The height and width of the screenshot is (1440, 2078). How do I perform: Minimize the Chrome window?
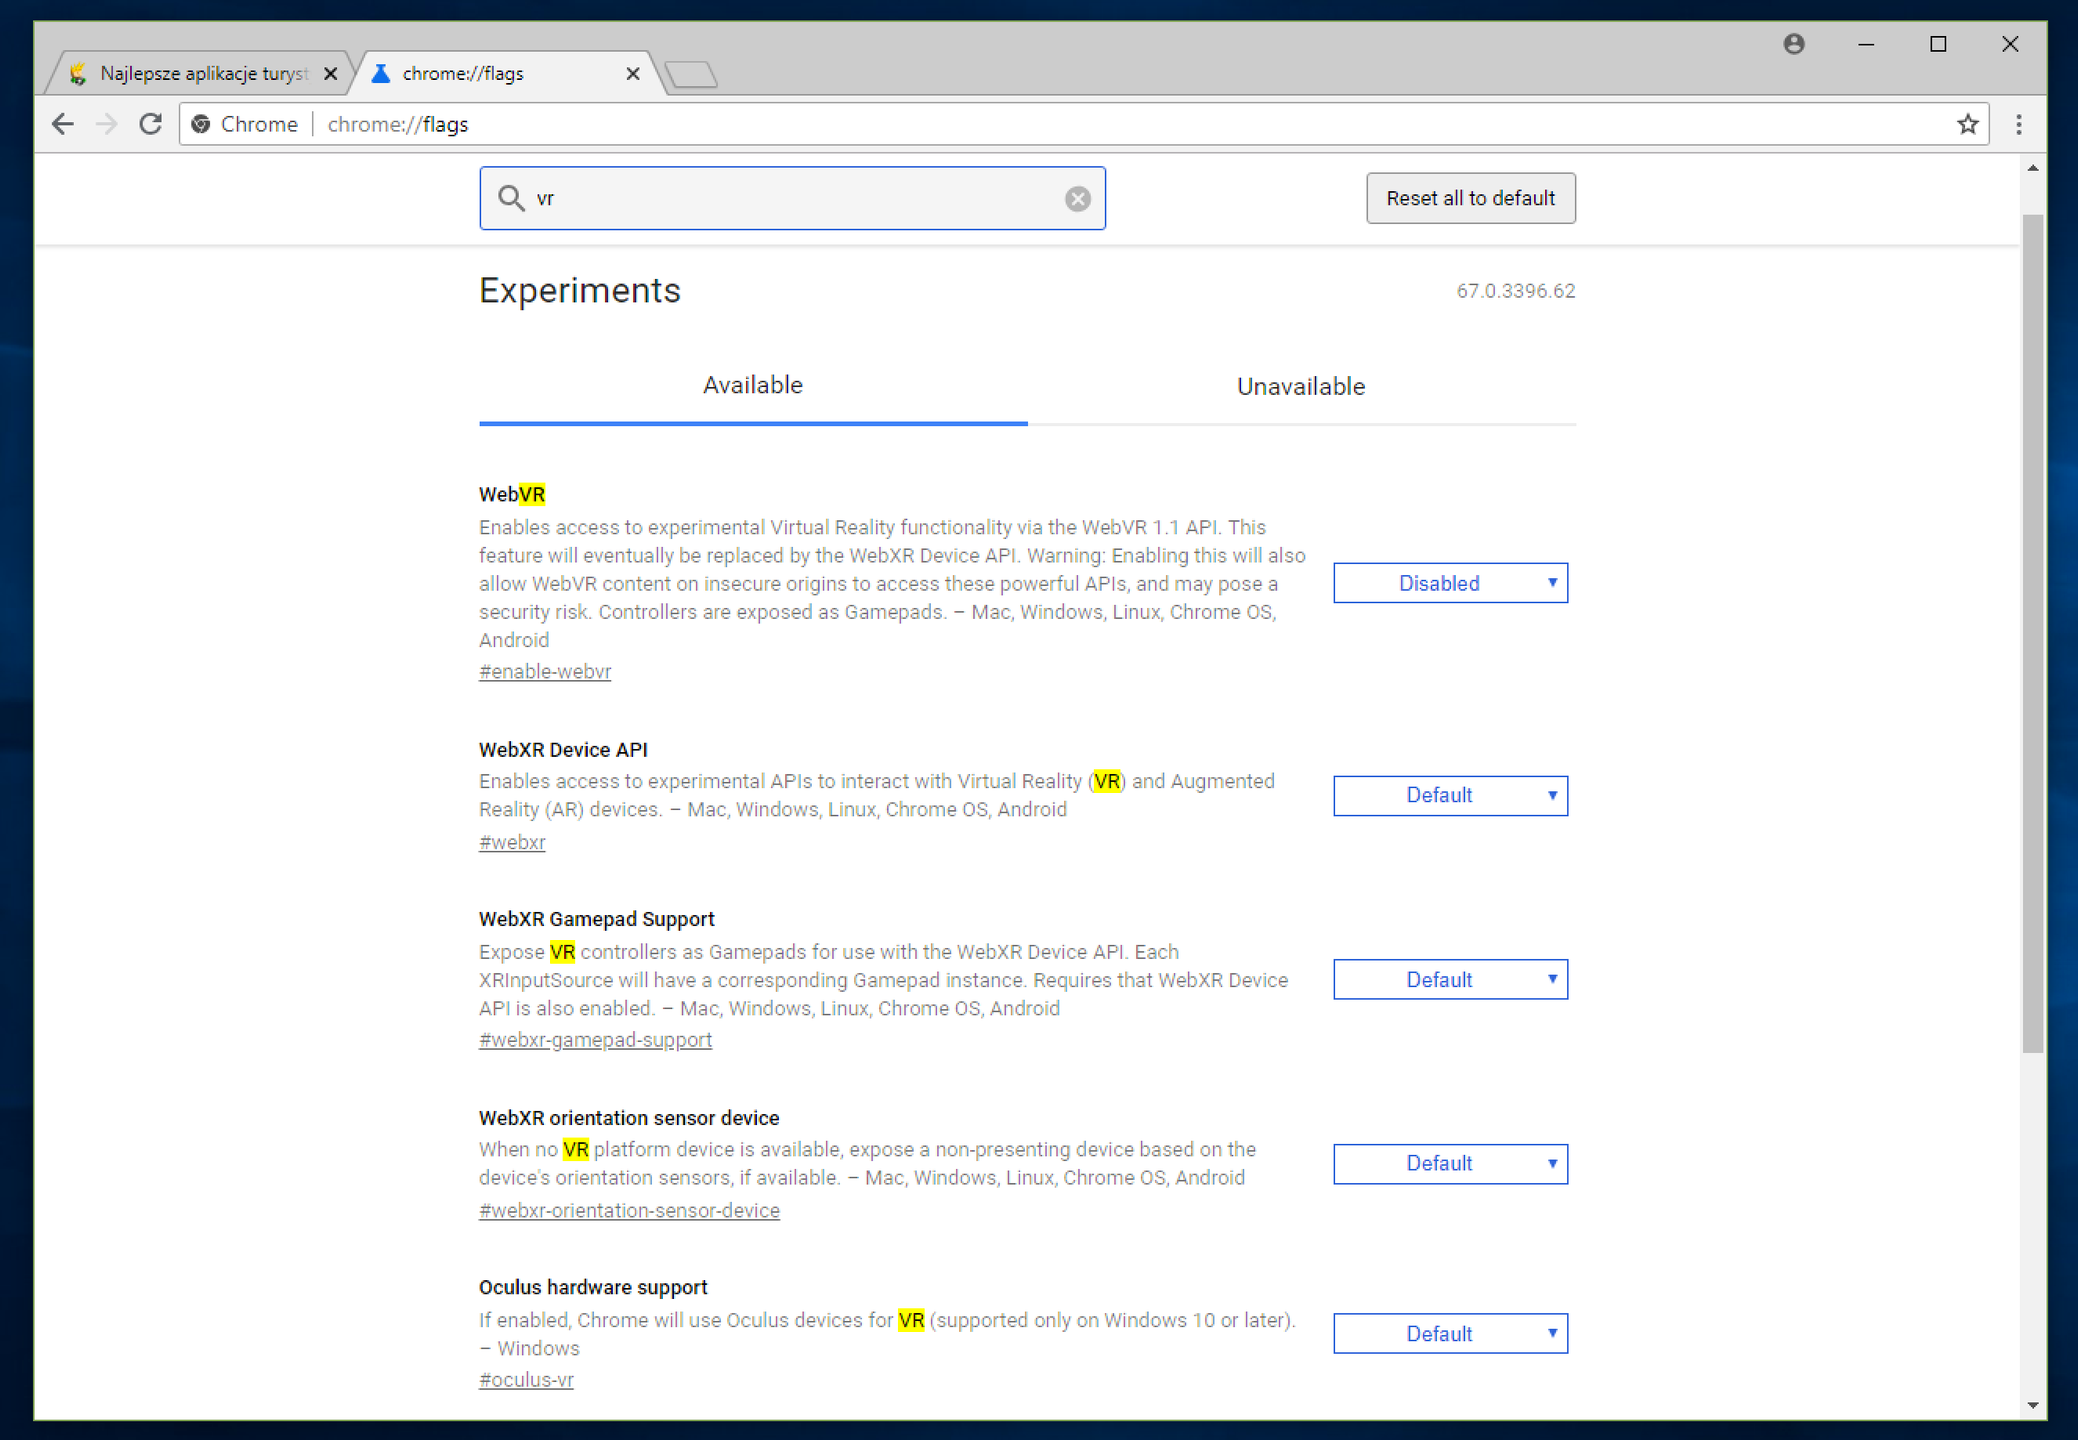(x=1865, y=44)
